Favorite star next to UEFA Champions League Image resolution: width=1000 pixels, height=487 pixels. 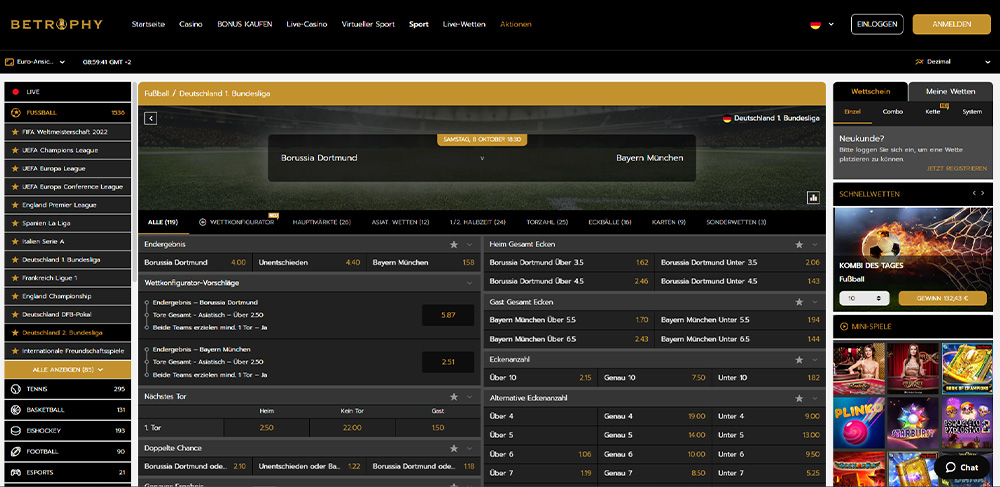15,150
